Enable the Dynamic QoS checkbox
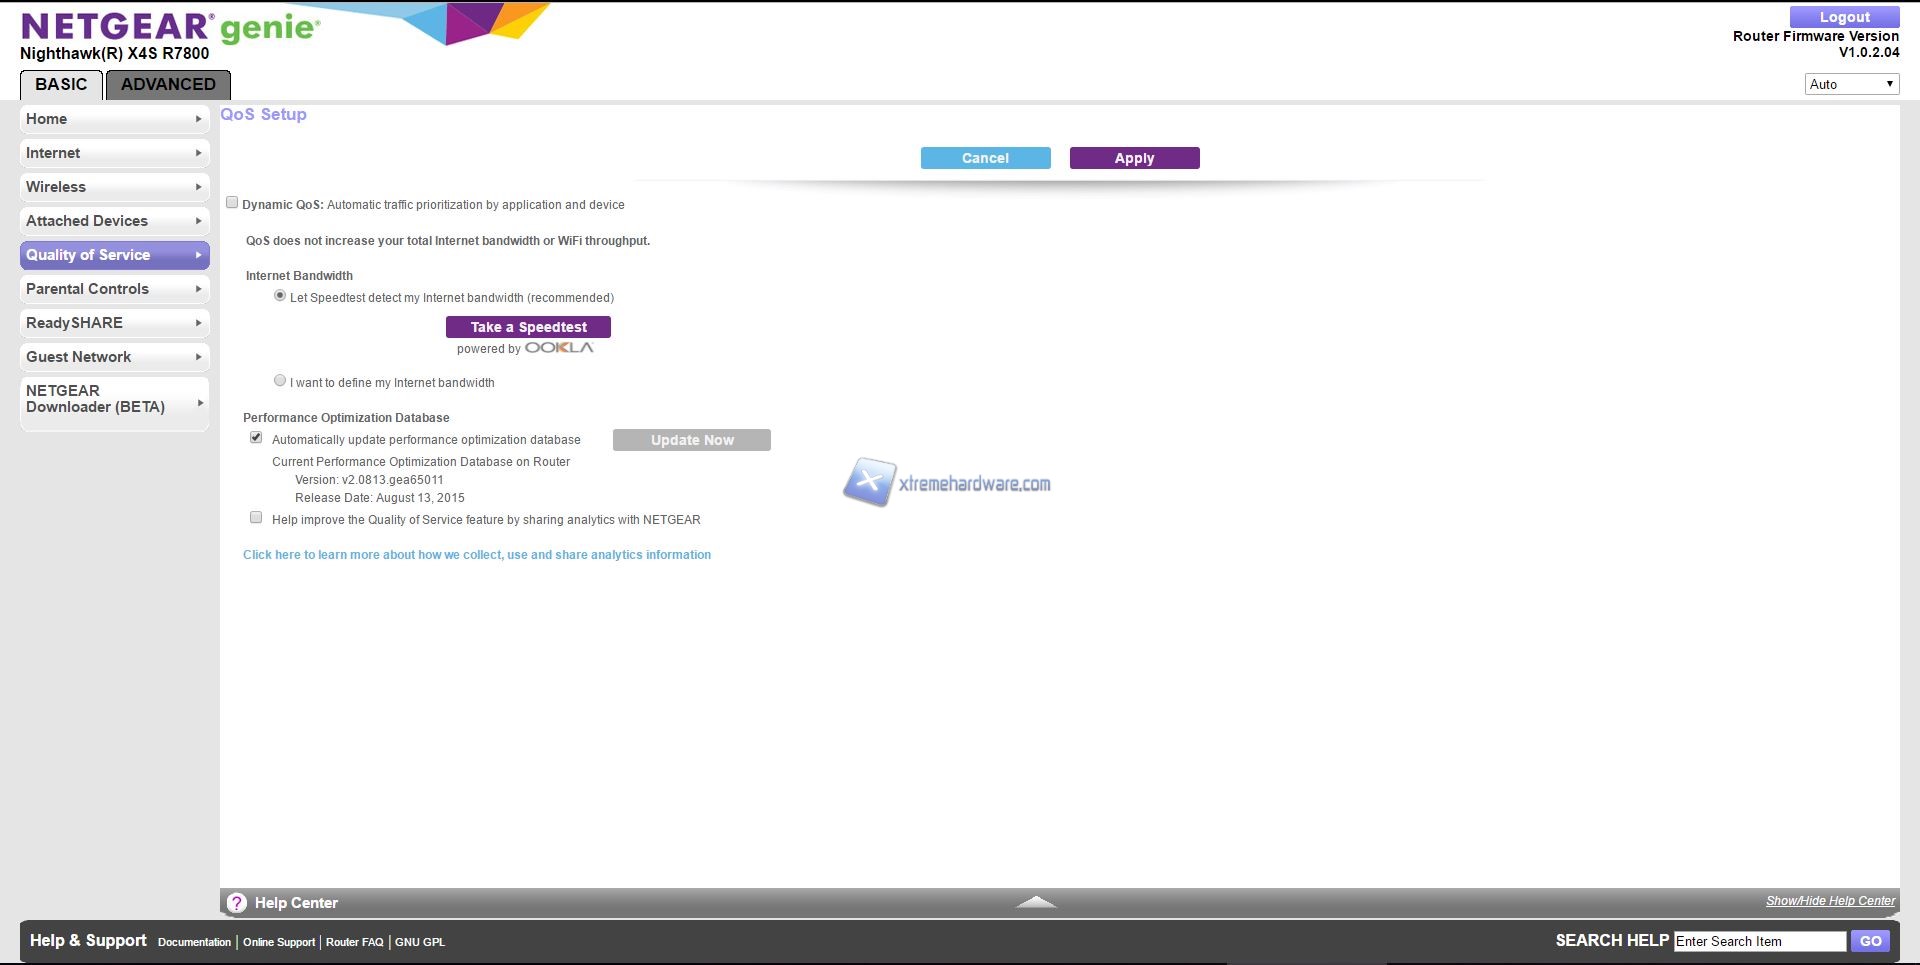 pyautogui.click(x=232, y=203)
